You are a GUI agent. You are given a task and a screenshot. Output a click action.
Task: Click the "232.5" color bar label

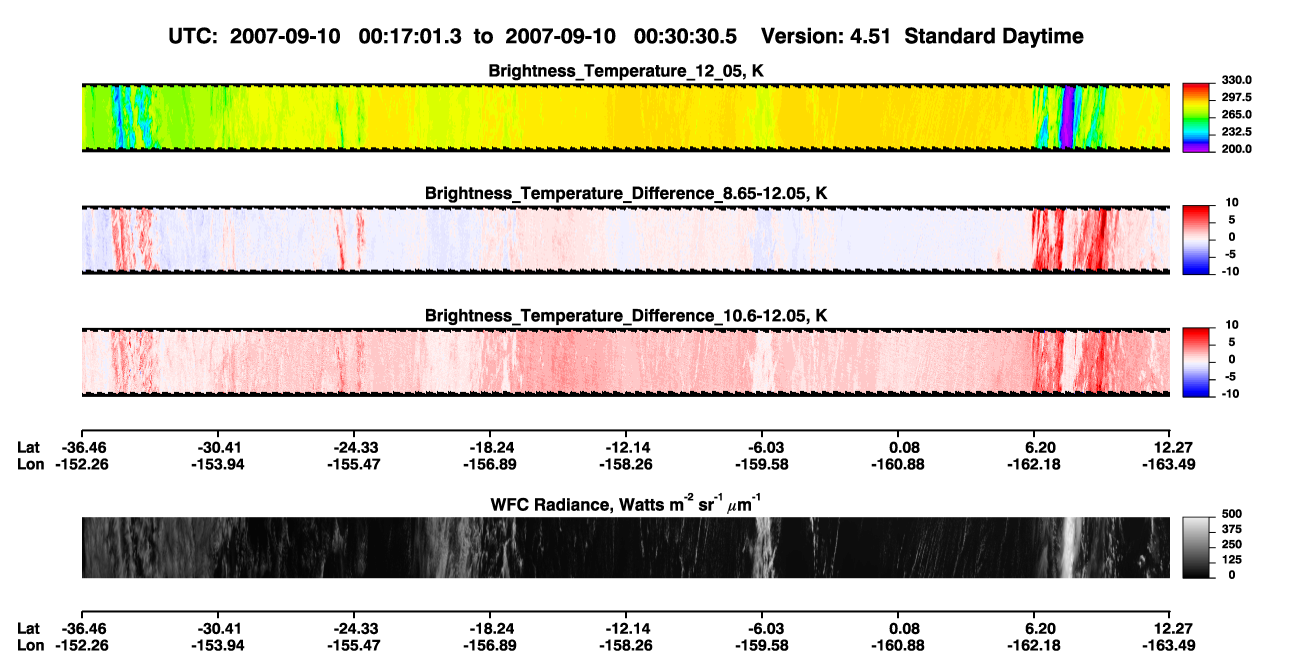coord(1237,131)
